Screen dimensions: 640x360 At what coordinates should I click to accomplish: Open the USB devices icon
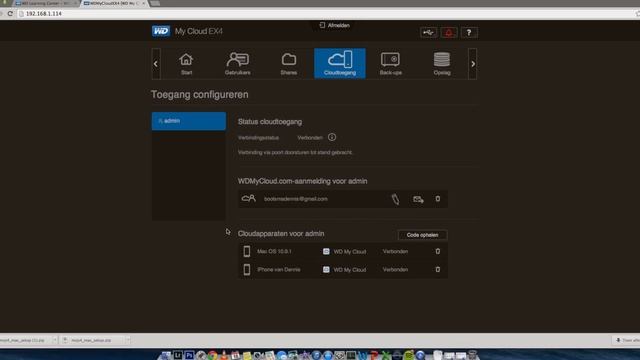(429, 33)
